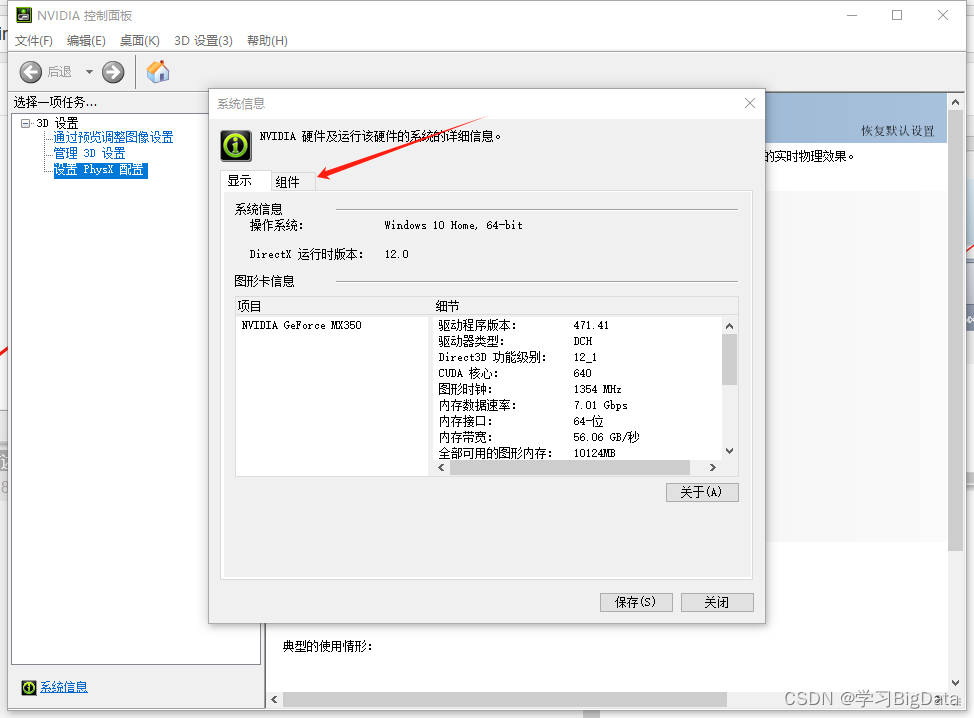Click the green info icon in the dialog

tap(236, 146)
